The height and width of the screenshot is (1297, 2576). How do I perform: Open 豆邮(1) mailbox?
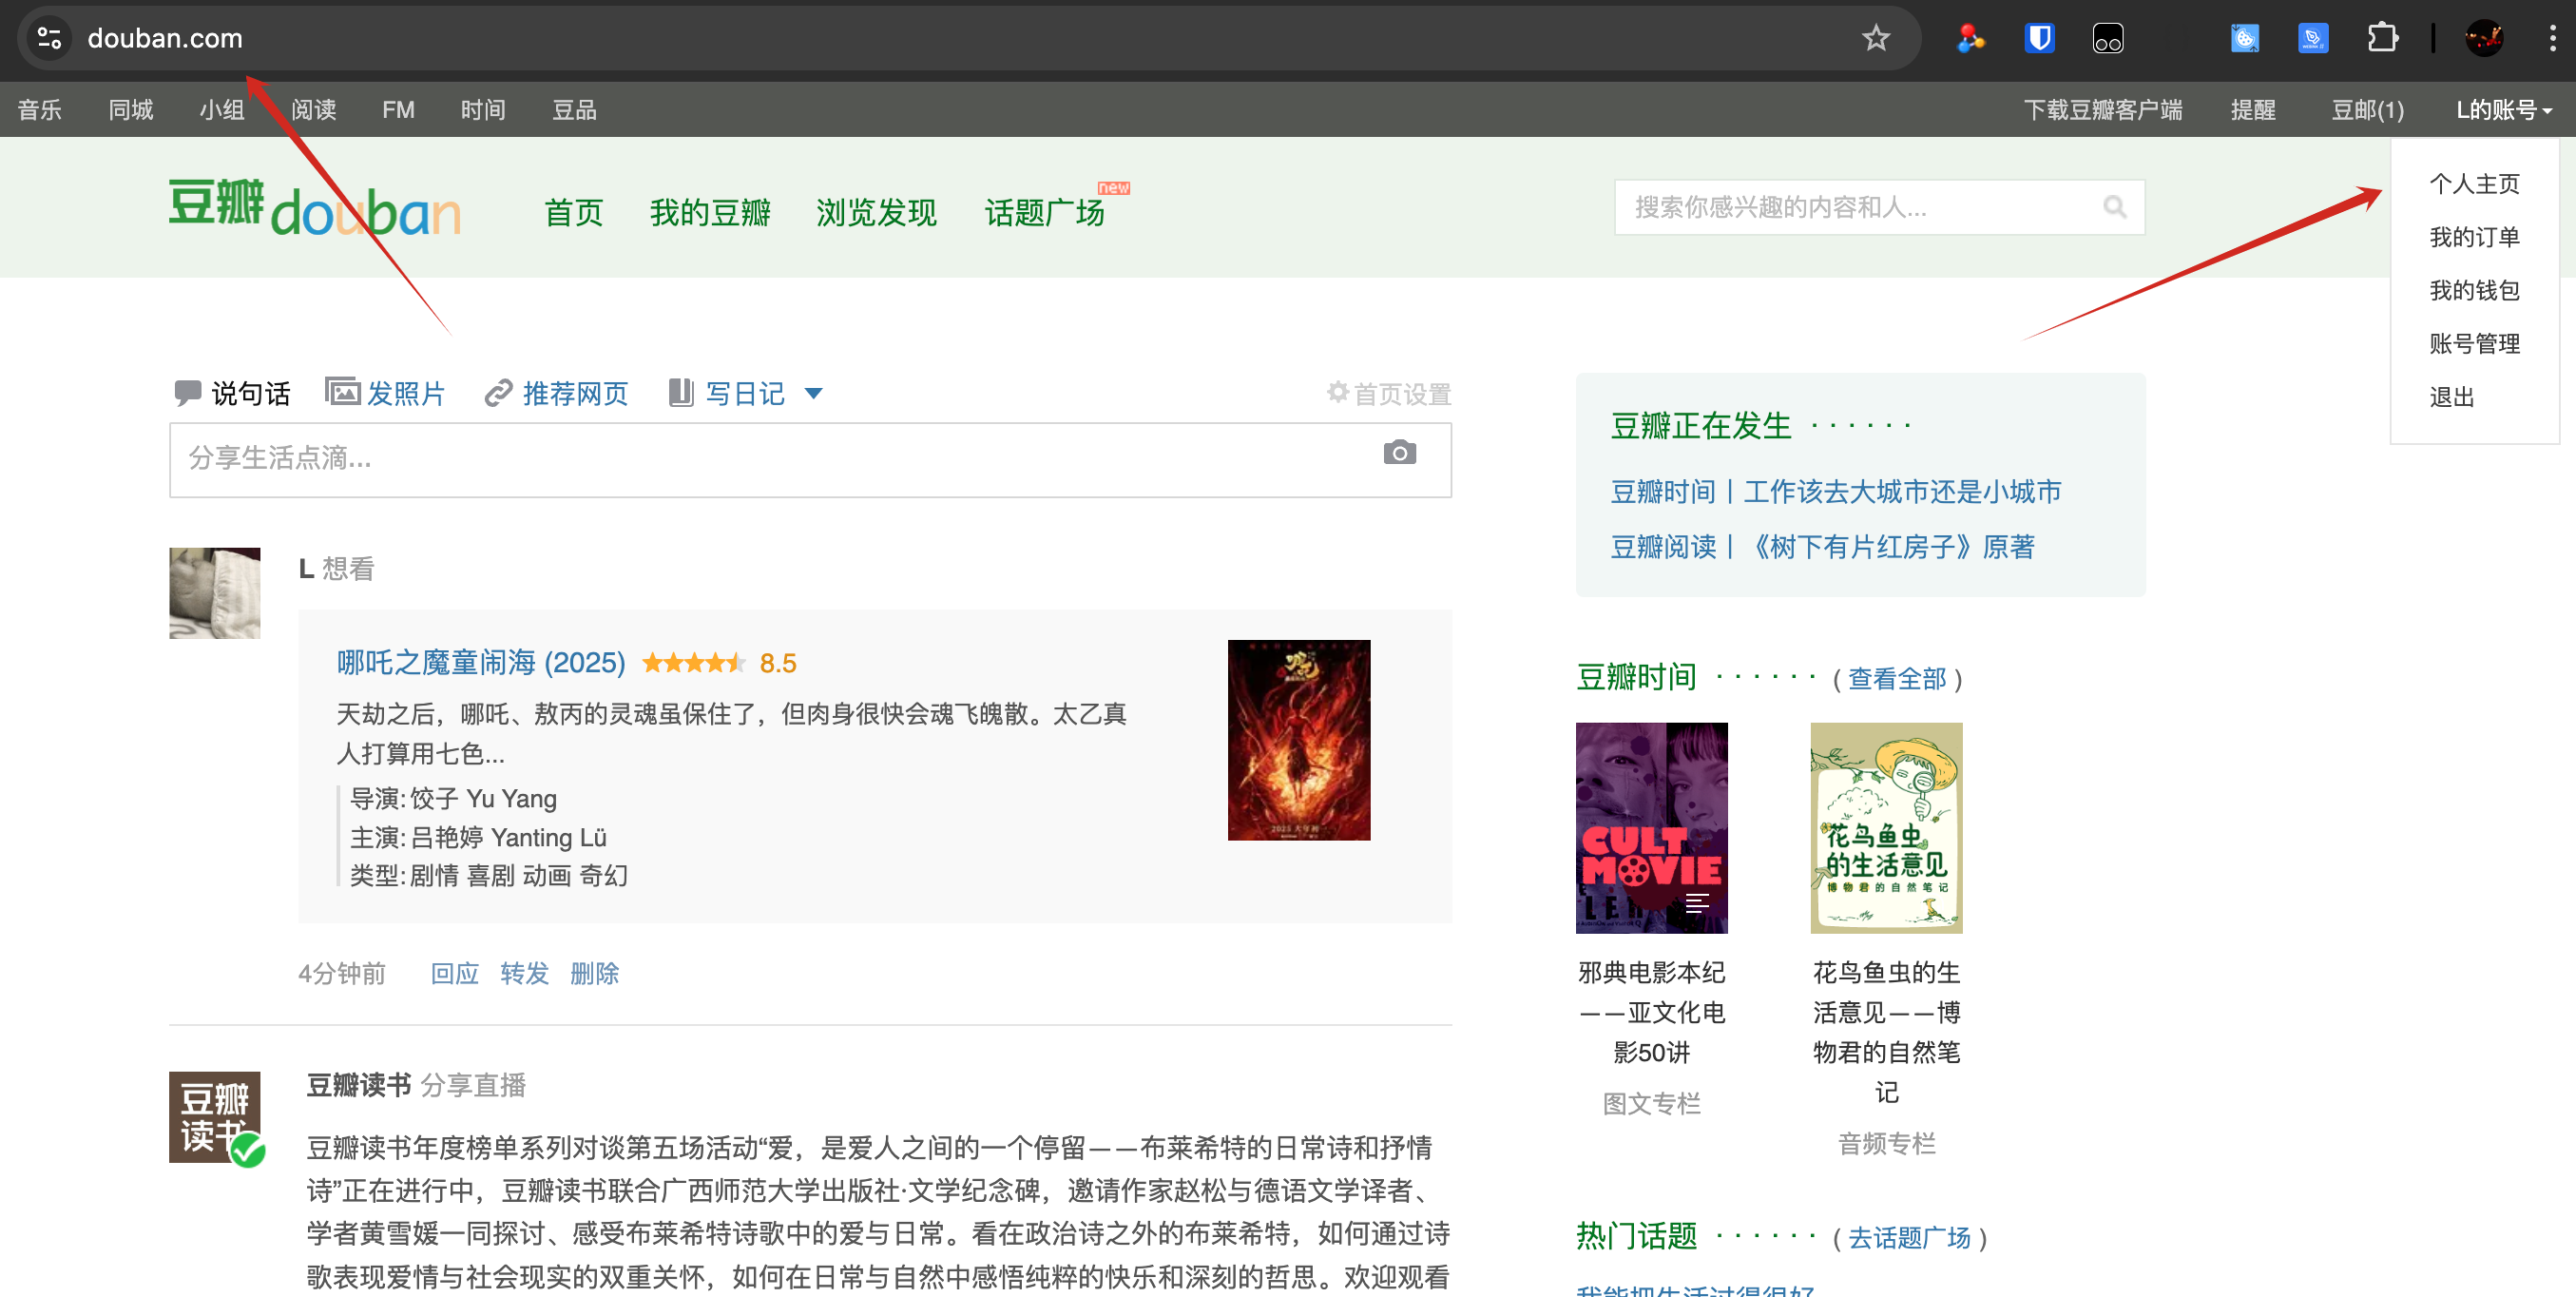2367,109
